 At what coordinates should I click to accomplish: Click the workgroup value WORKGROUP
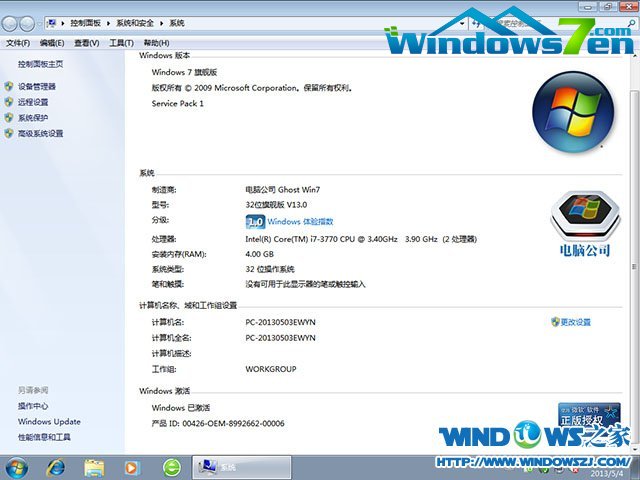(271, 369)
